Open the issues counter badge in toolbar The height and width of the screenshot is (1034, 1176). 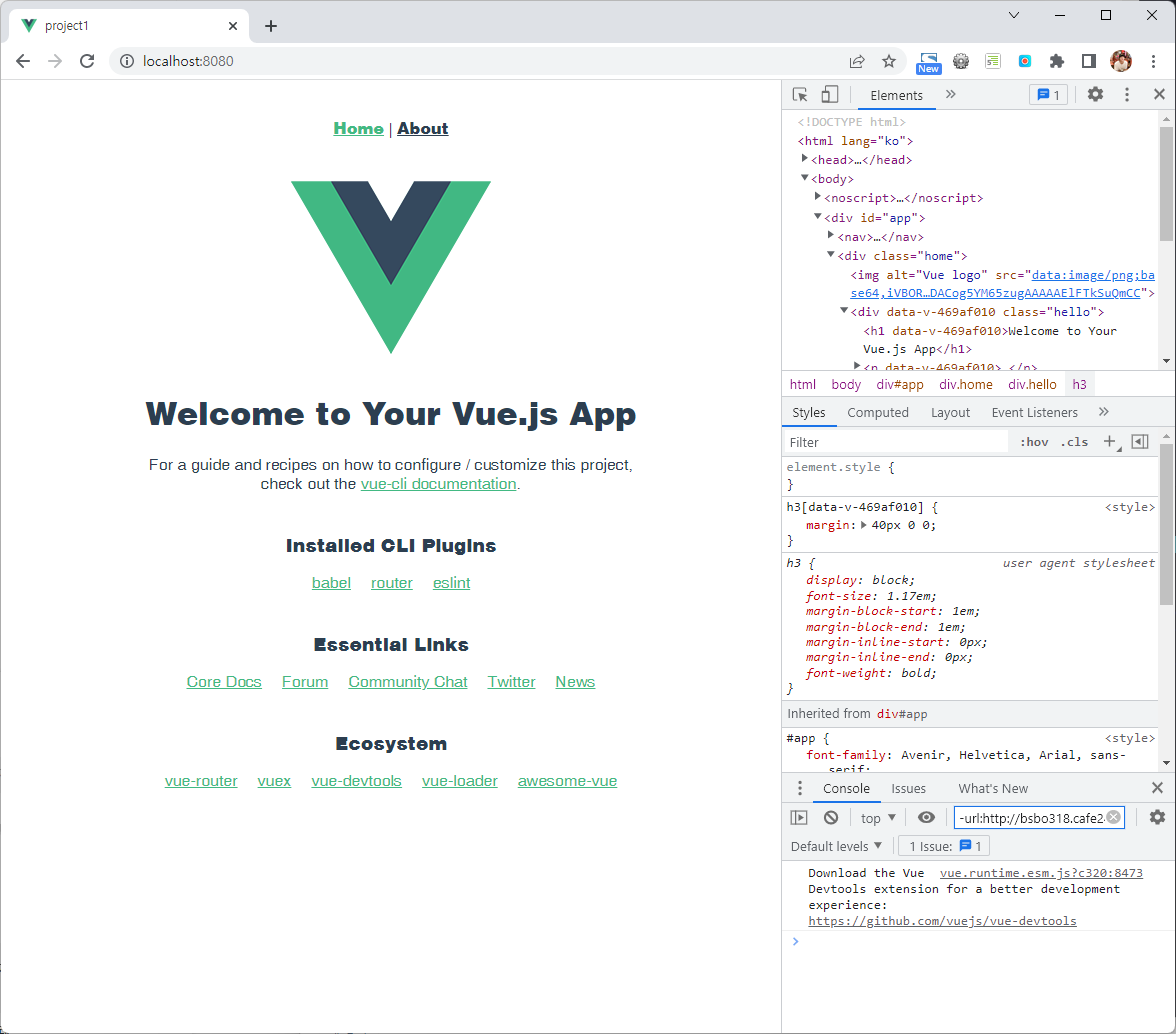coord(1048,94)
